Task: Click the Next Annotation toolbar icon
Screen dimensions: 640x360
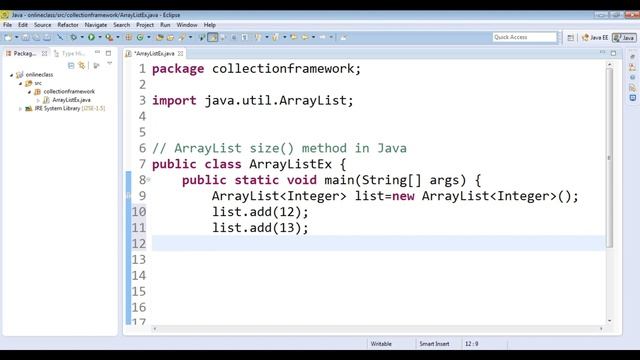Action: coord(258,37)
